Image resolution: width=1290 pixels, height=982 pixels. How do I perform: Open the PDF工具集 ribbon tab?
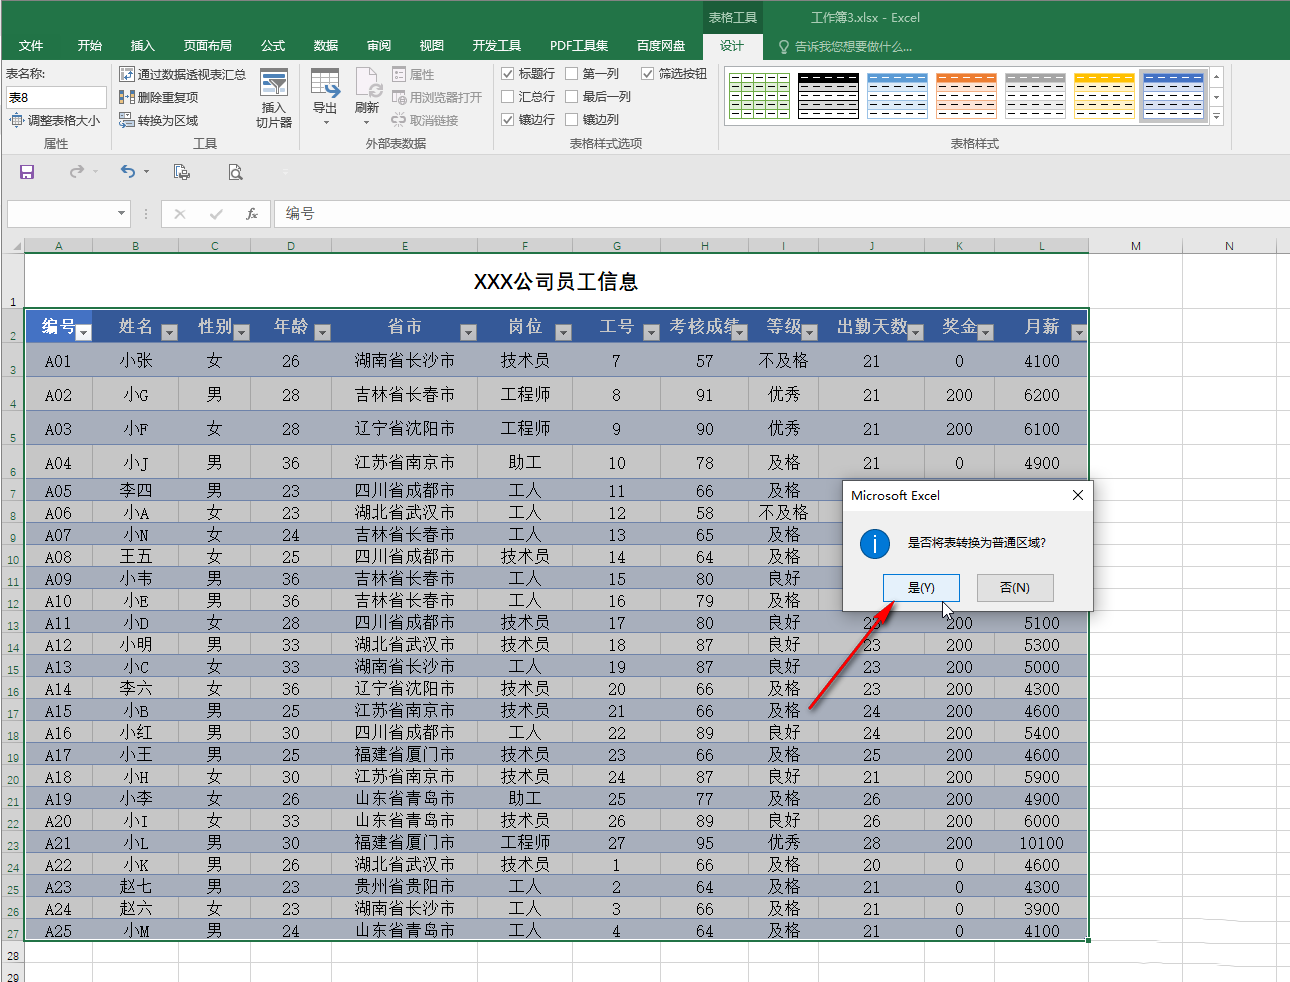click(x=579, y=46)
